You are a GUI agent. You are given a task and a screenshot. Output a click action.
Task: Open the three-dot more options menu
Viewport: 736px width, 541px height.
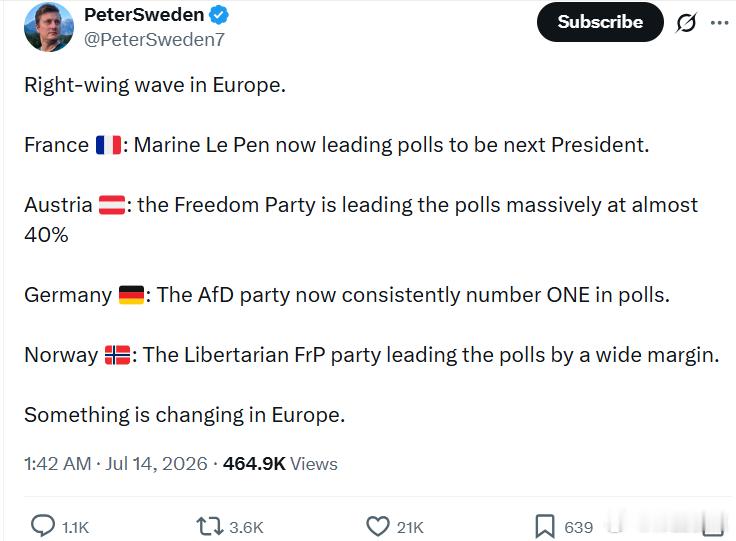pyautogui.click(x=720, y=22)
